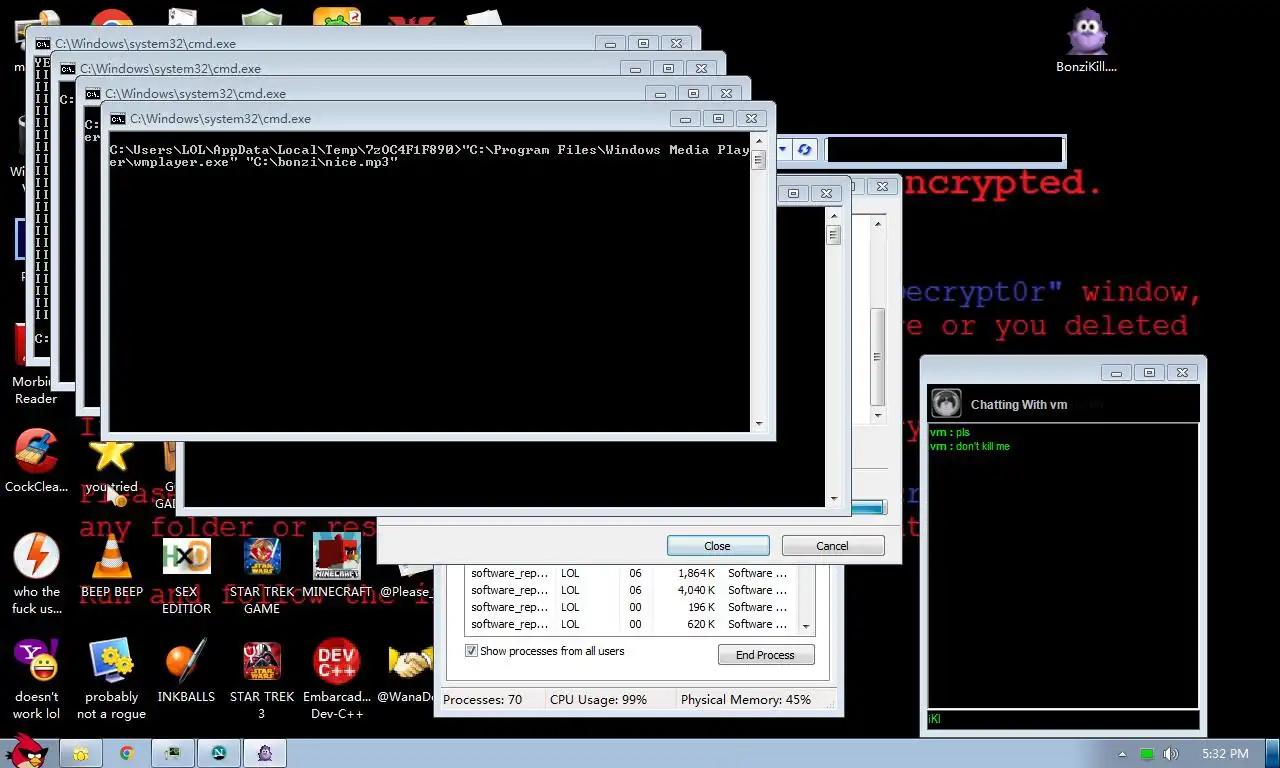The width and height of the screenshot is (1280, 768).
Task: Click the chat message input field
Action: coord(1063,719)
